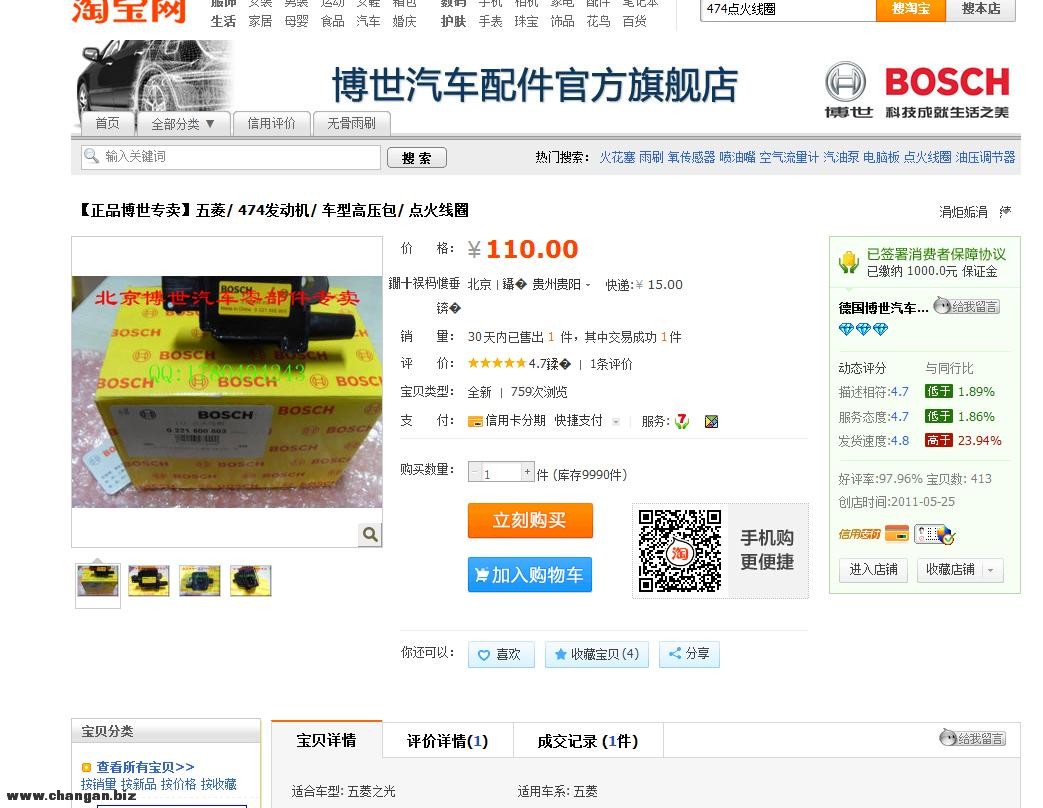Click 加入购物车 to add to cart
Screen dimensions: 1043x808
(530, 575)
